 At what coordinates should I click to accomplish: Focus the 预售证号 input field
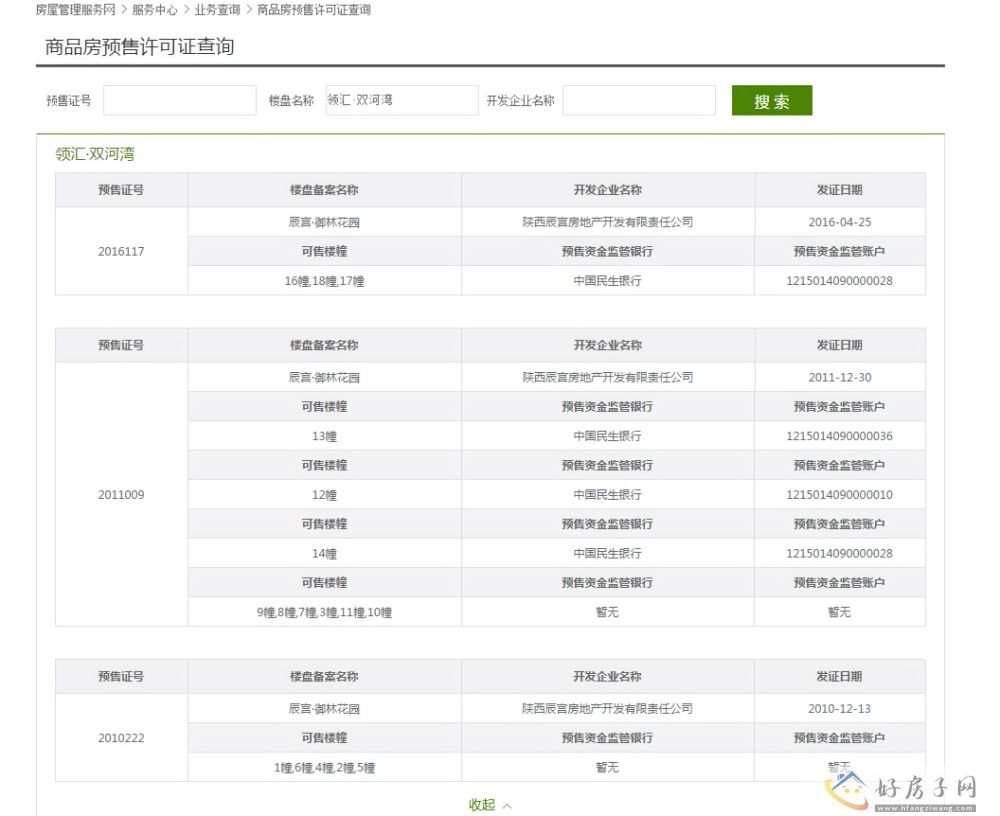[180, 101]
